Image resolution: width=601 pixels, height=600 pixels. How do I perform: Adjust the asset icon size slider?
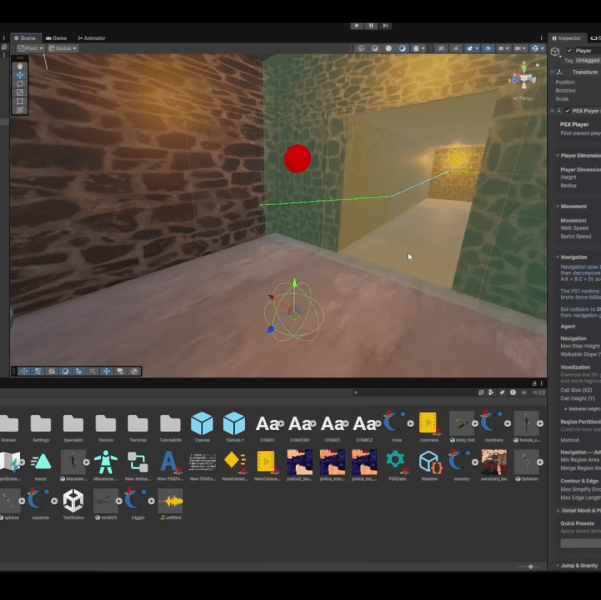coord(530,567)
